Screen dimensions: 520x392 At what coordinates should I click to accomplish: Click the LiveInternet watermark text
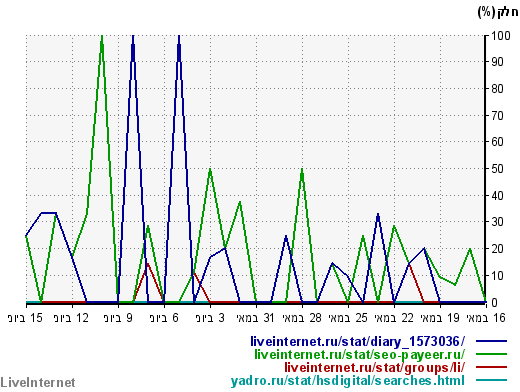click(x=38, y=383)
